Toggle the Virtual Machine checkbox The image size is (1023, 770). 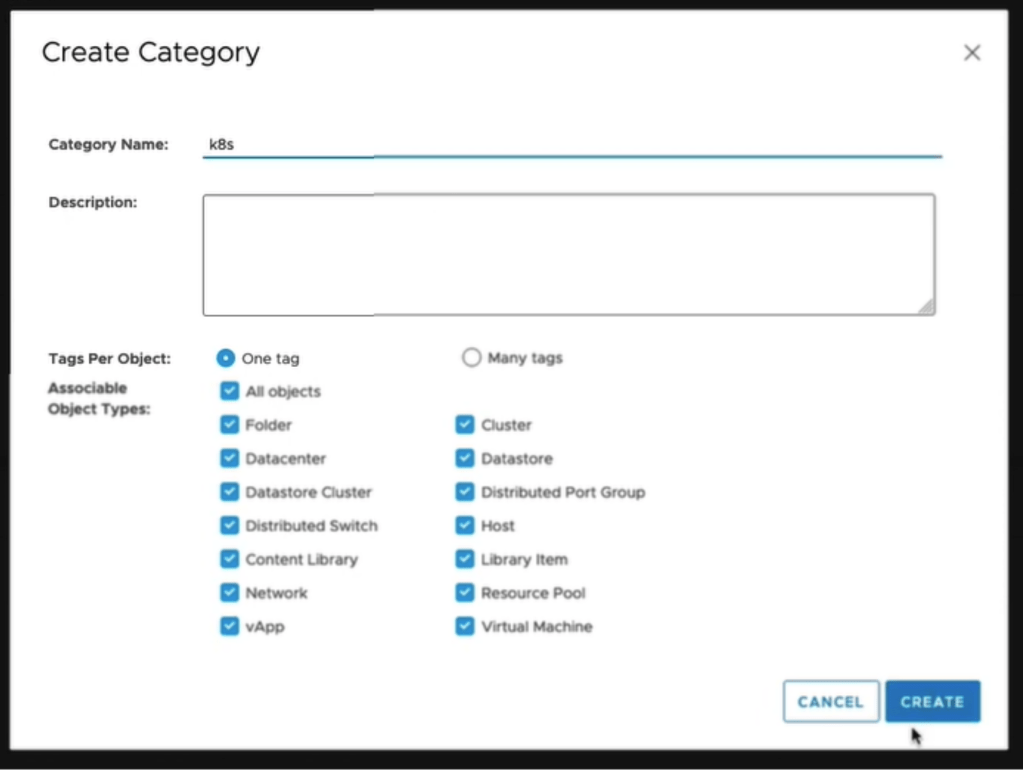click(x=465, y=626)
